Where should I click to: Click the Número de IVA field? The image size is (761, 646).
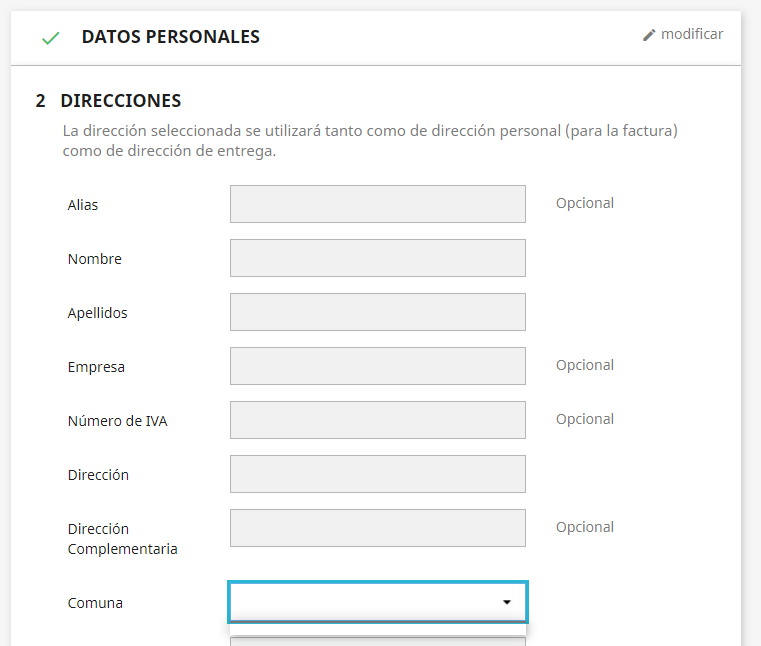377,420
